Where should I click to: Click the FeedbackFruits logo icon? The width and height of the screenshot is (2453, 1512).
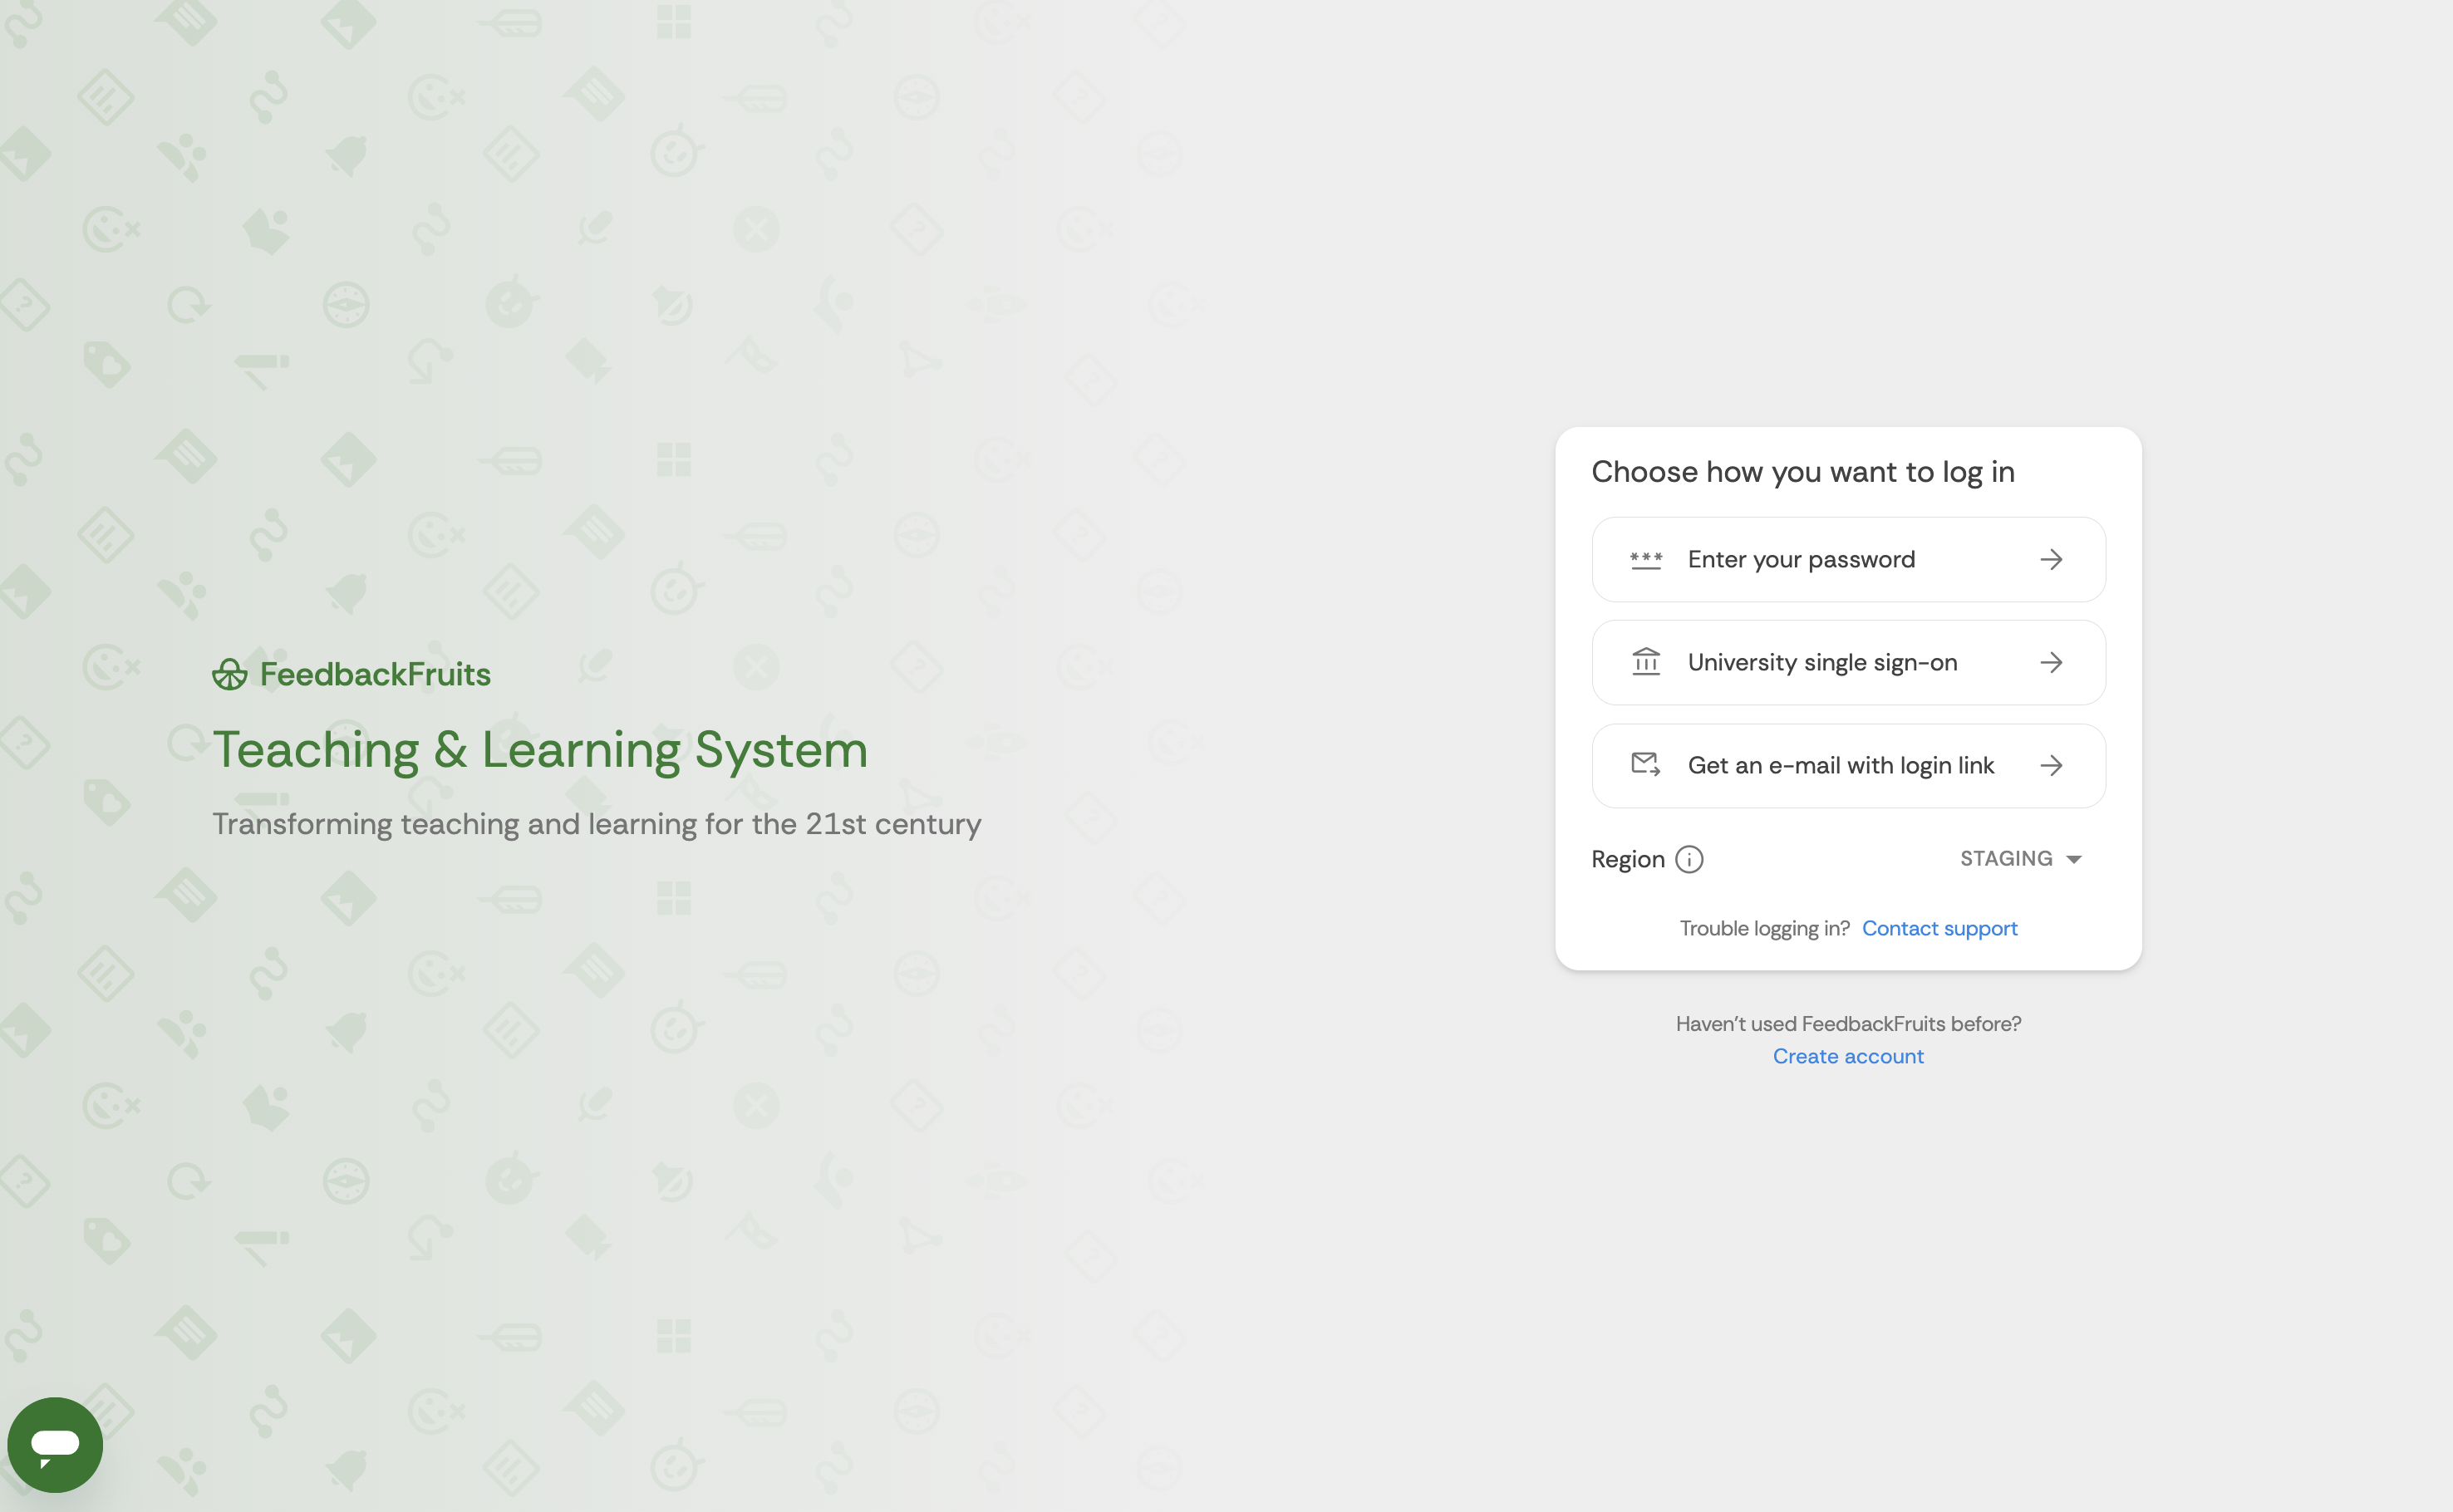point(229,674)
